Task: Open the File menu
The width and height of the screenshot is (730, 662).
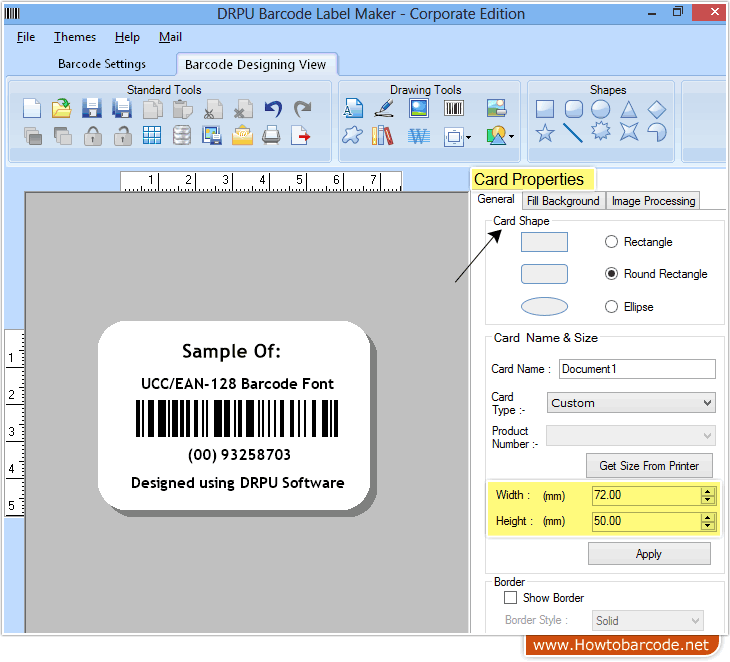Action: (26, 37)
